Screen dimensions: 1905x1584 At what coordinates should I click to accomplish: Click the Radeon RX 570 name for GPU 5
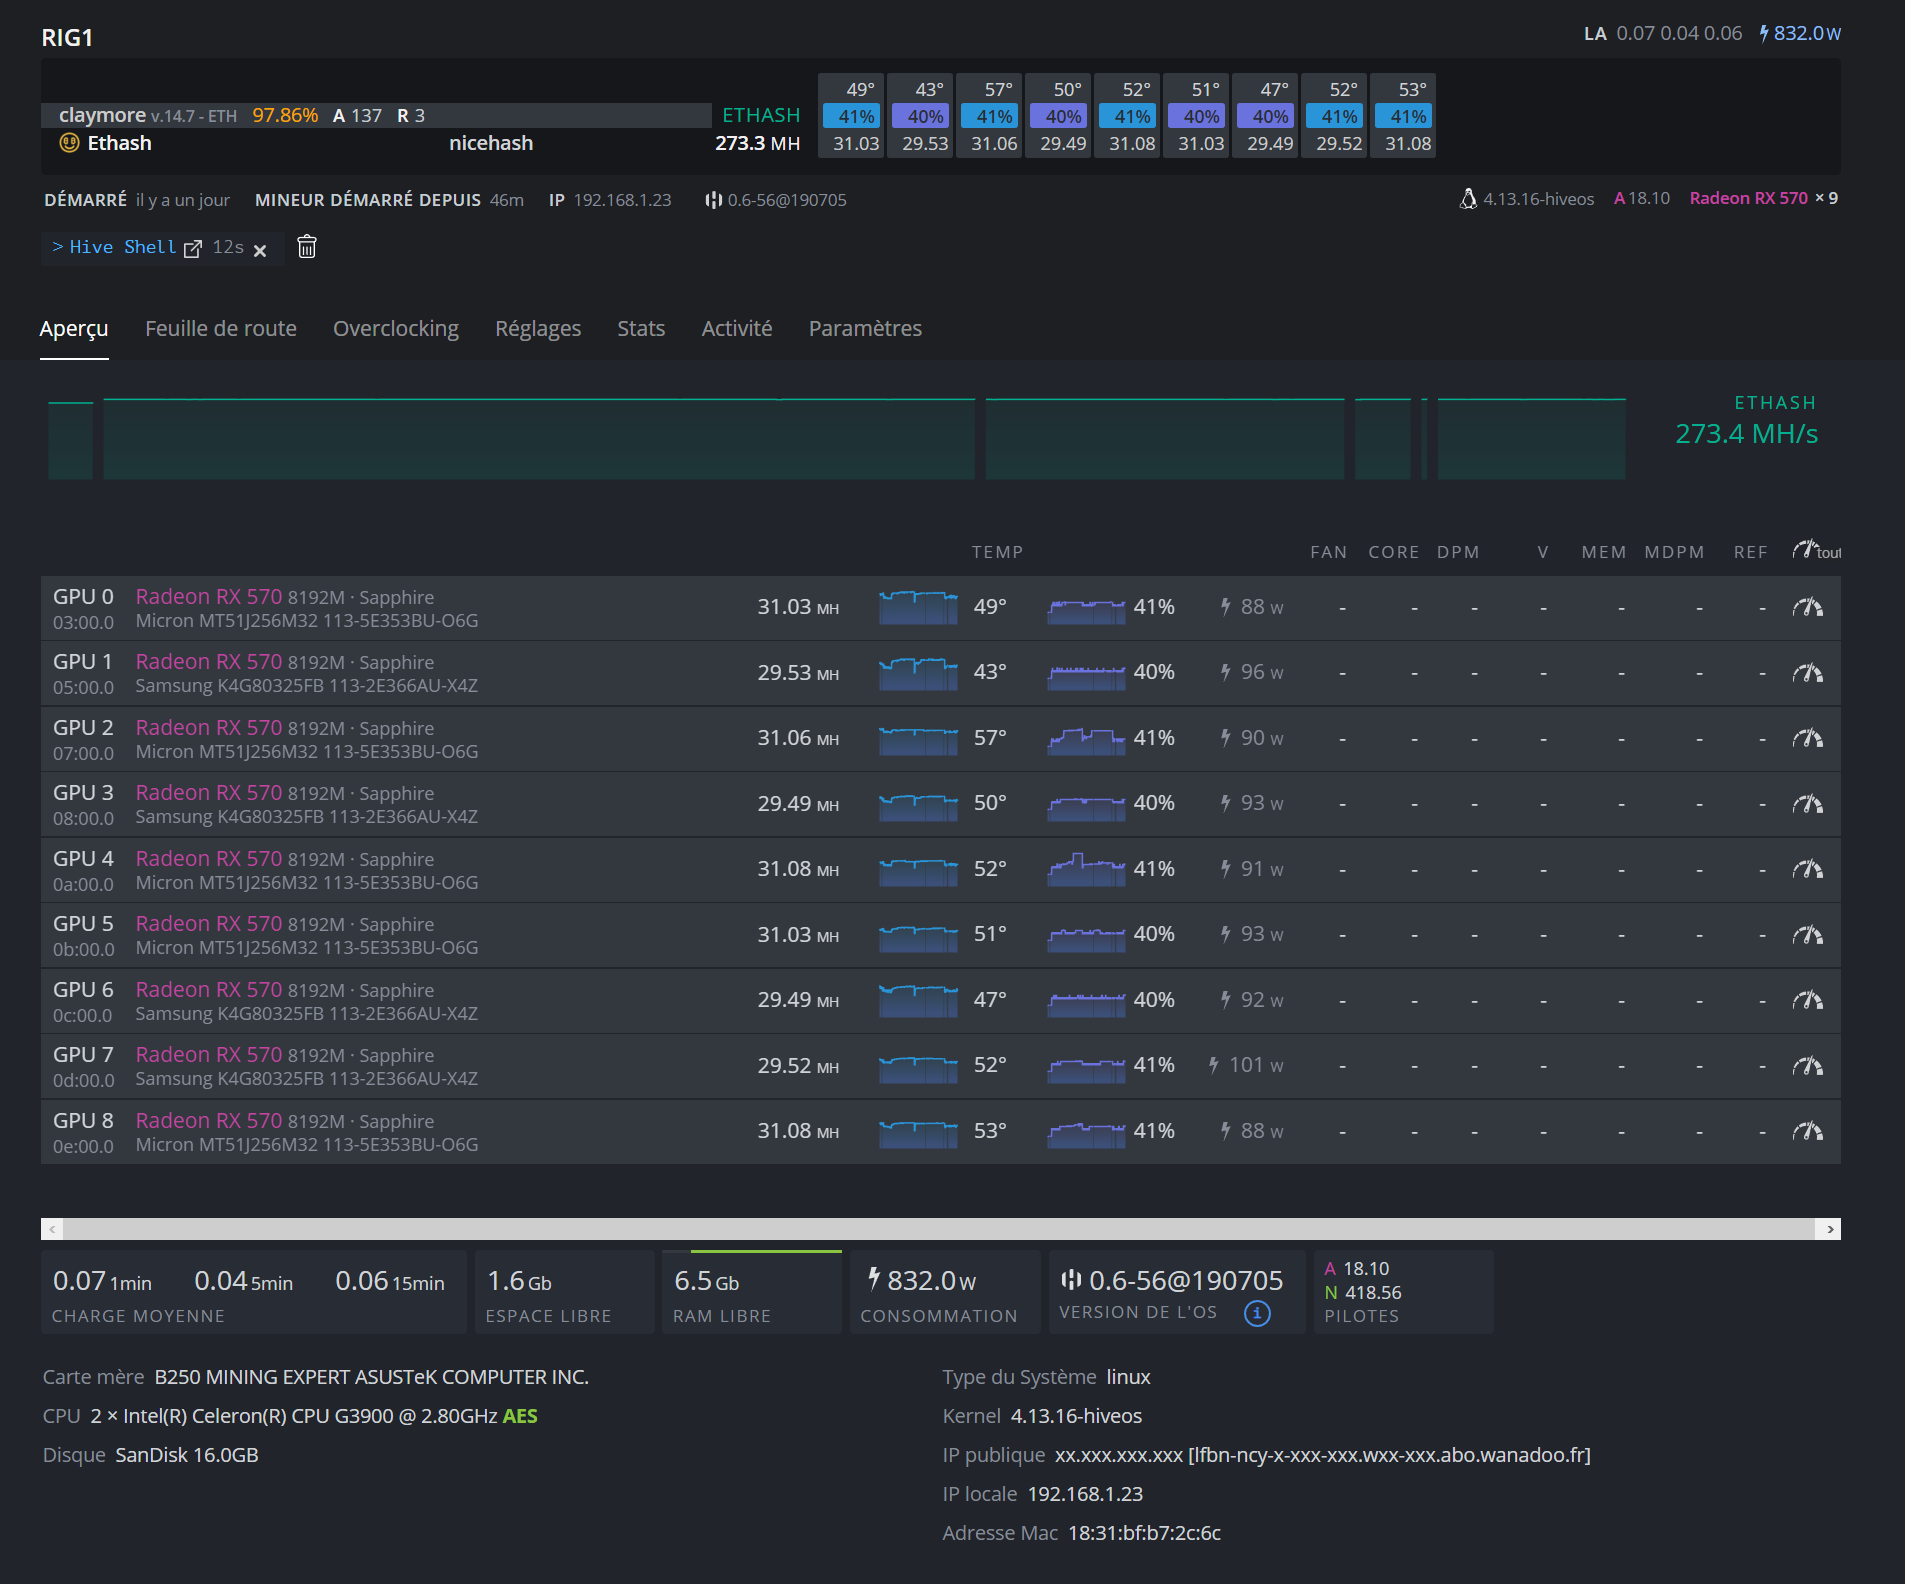coord(208,923)
